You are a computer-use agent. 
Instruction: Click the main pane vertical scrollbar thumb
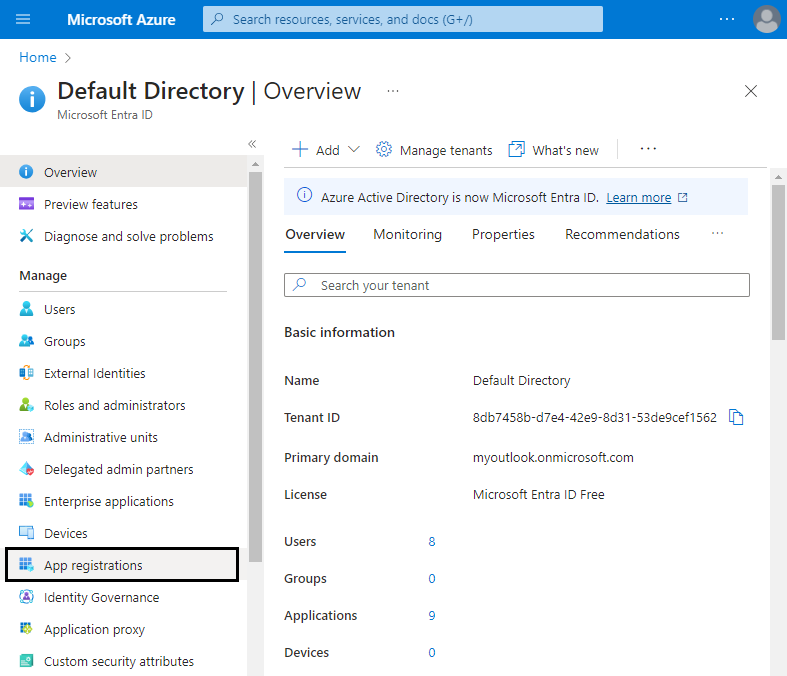coord(778,262)
